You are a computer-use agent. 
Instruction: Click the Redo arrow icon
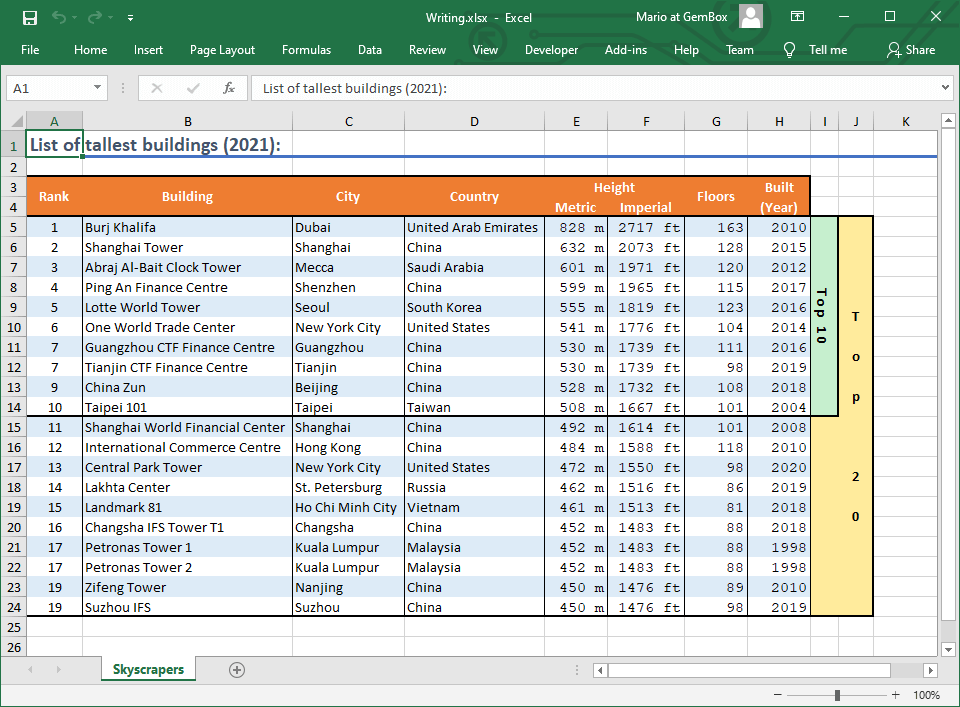[x=95, y=17]
